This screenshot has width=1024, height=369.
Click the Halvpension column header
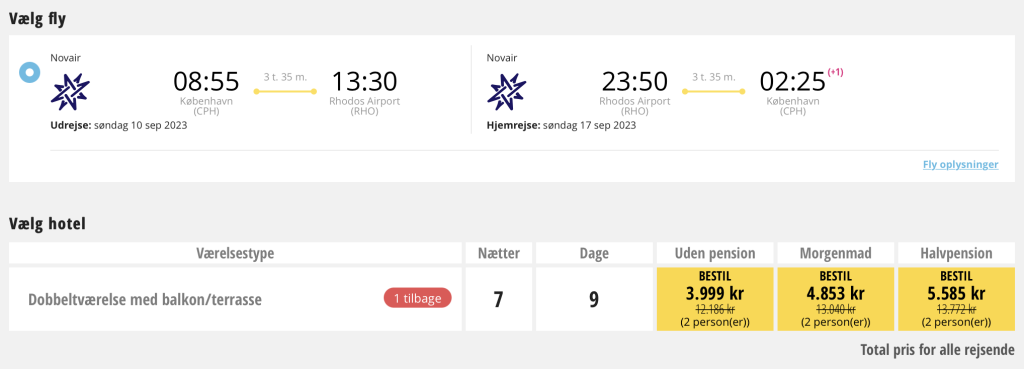(x=956, y=253)
